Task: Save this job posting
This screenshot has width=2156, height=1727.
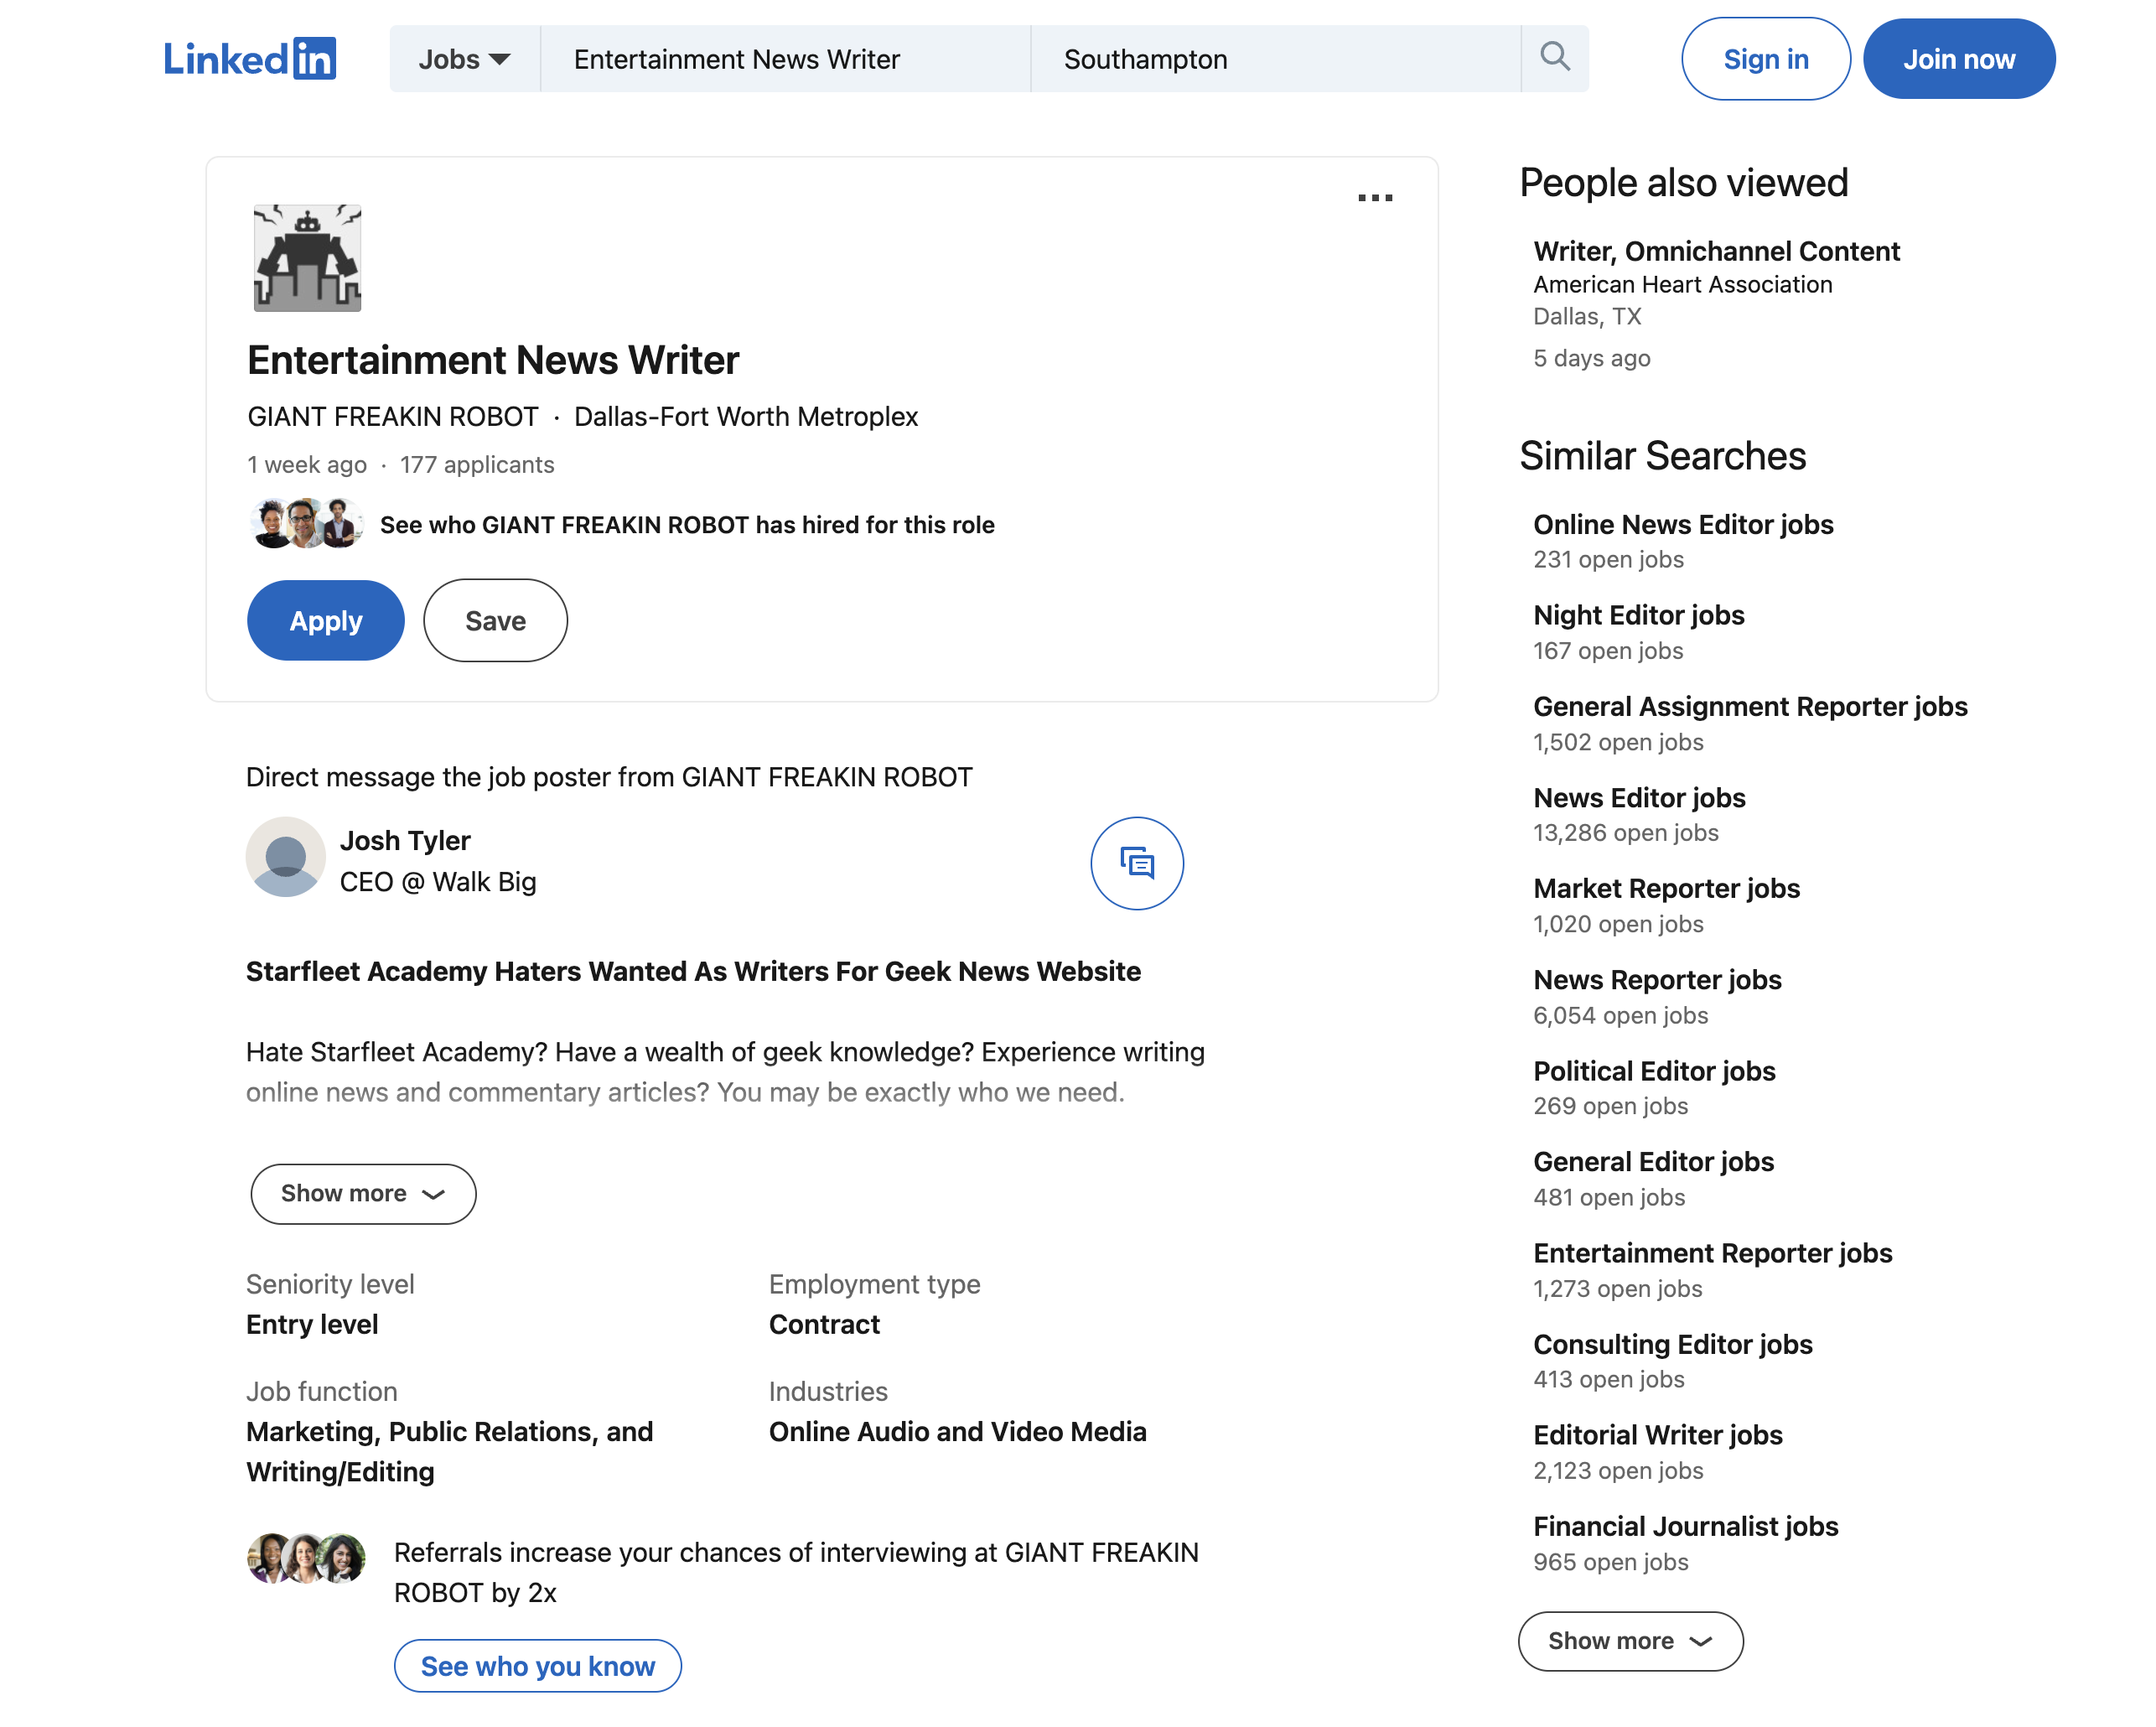Action: click(x=495, y=620)
